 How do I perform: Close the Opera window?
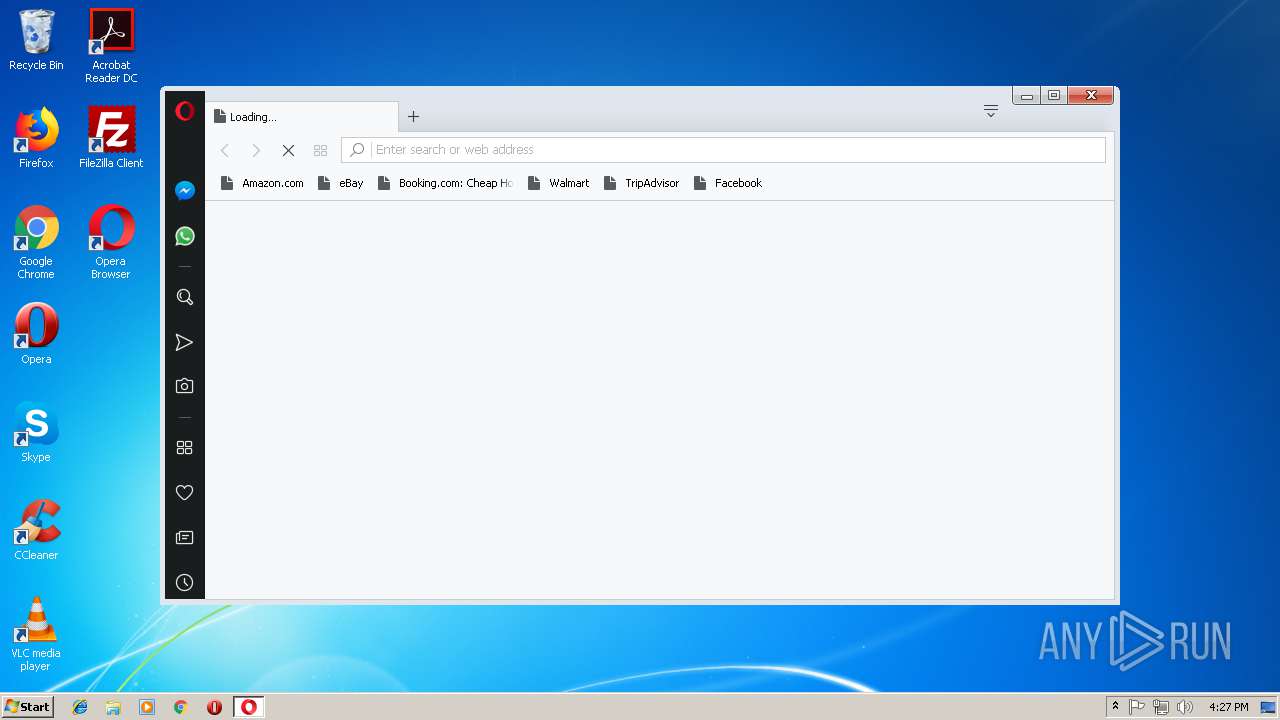(x=1091, y=96)
